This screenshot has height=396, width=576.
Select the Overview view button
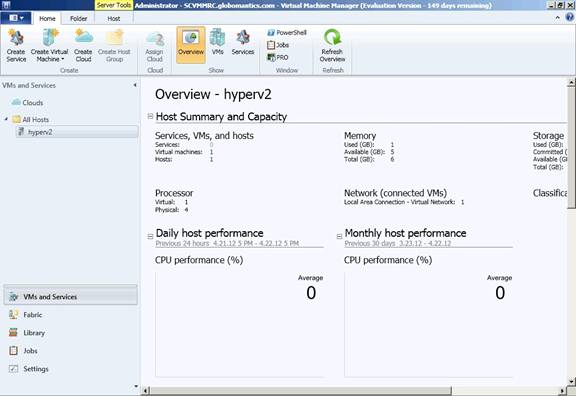pos(191,45)
